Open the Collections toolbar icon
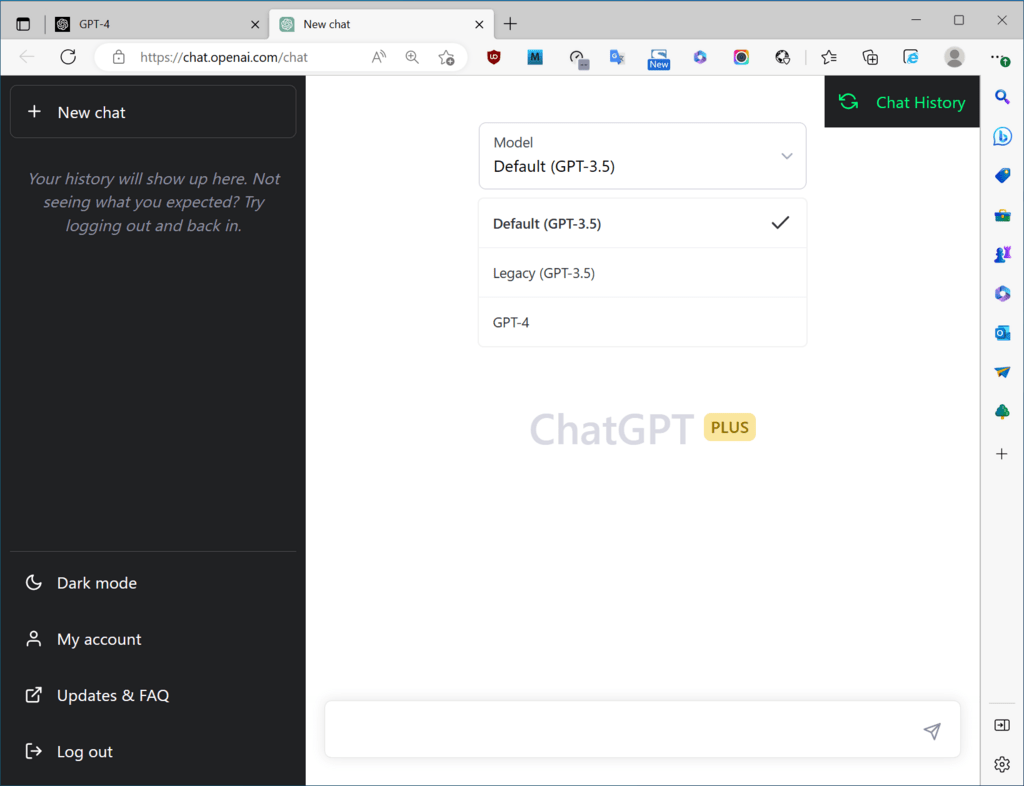The width and height of the screenshot is (1024, 786). tap(870, 57)
